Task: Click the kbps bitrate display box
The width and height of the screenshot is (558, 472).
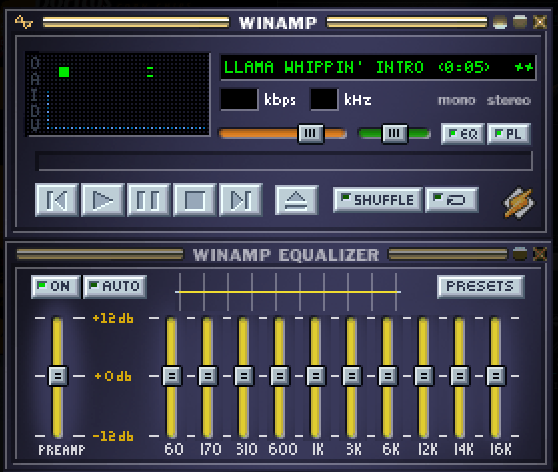Action: tap(239, 99)
